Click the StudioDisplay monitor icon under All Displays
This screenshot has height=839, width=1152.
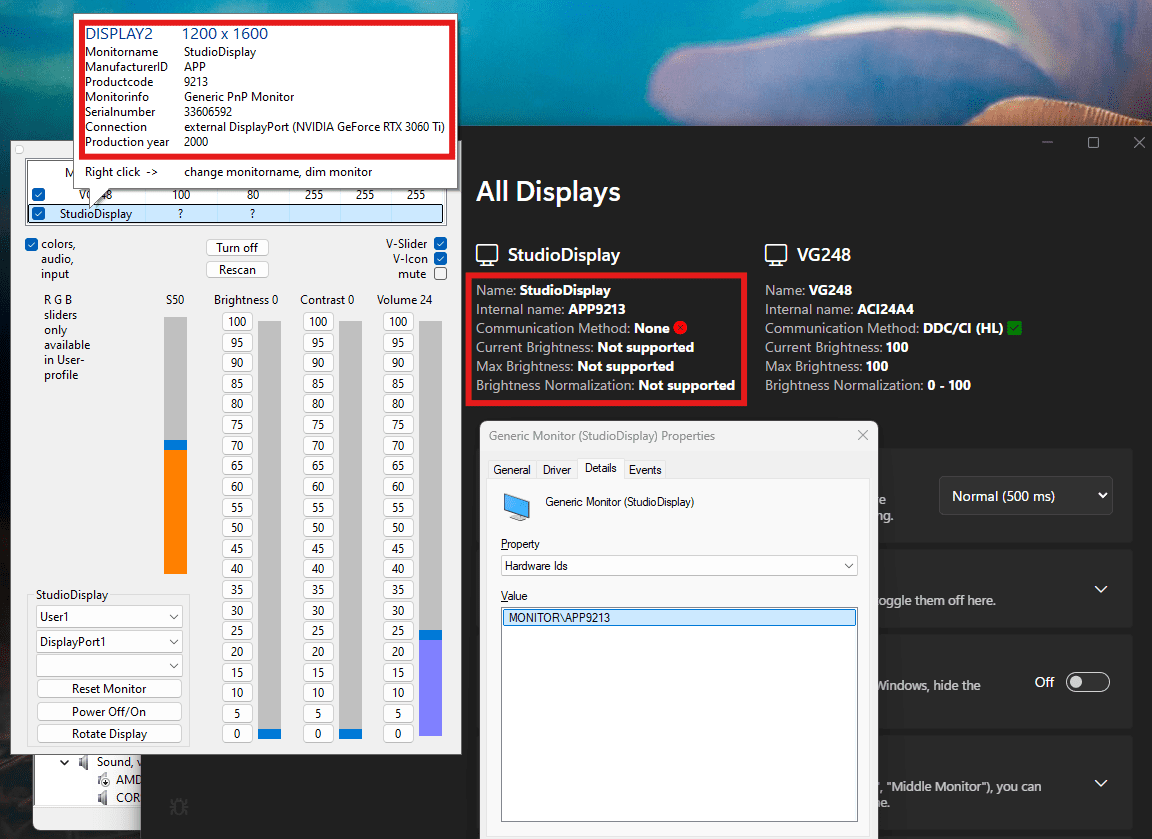pyautogui.click(x=487, y=255)
